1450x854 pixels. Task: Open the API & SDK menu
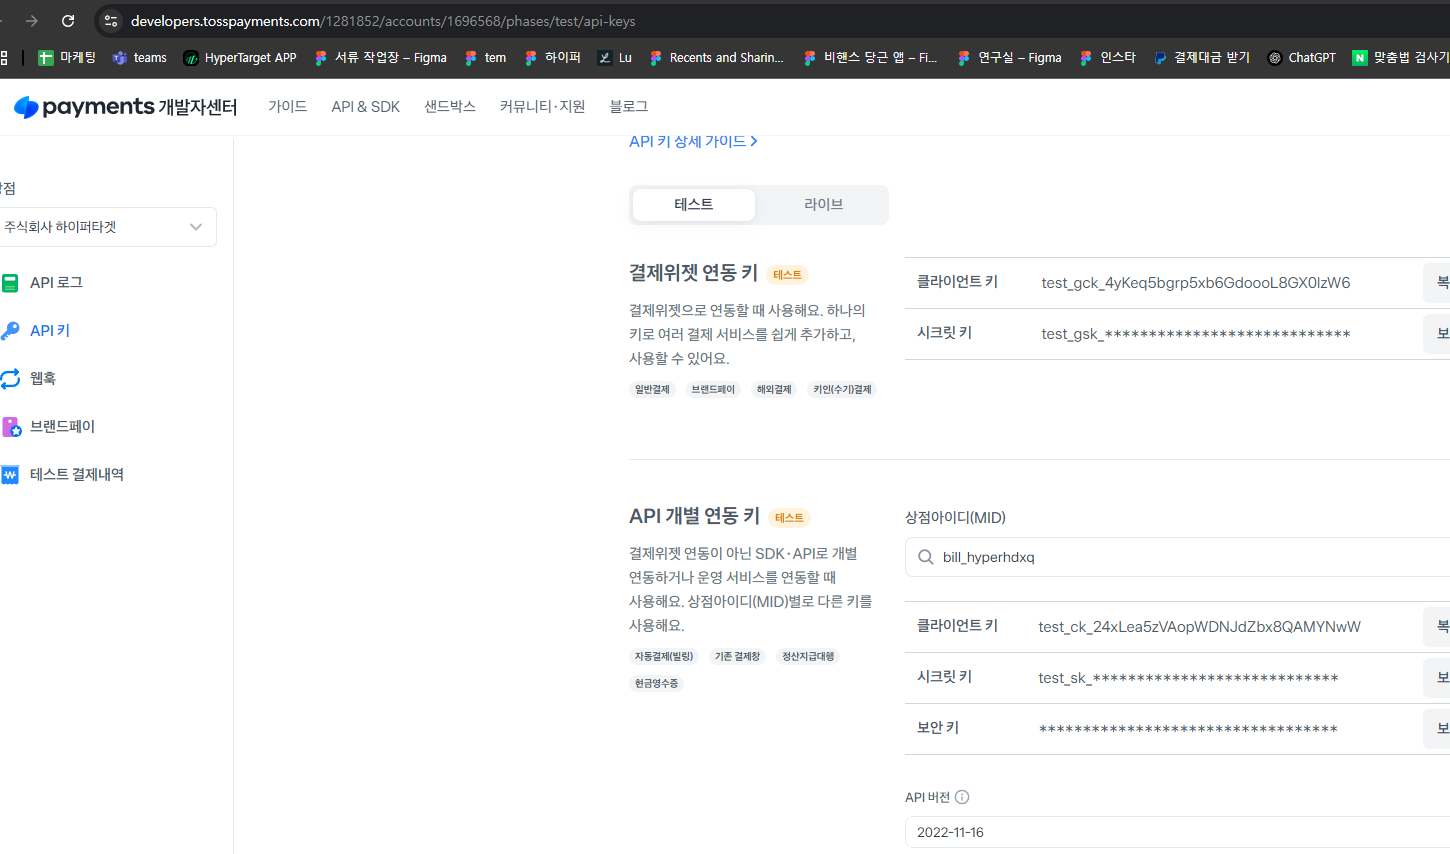click(x=365, y=106)
